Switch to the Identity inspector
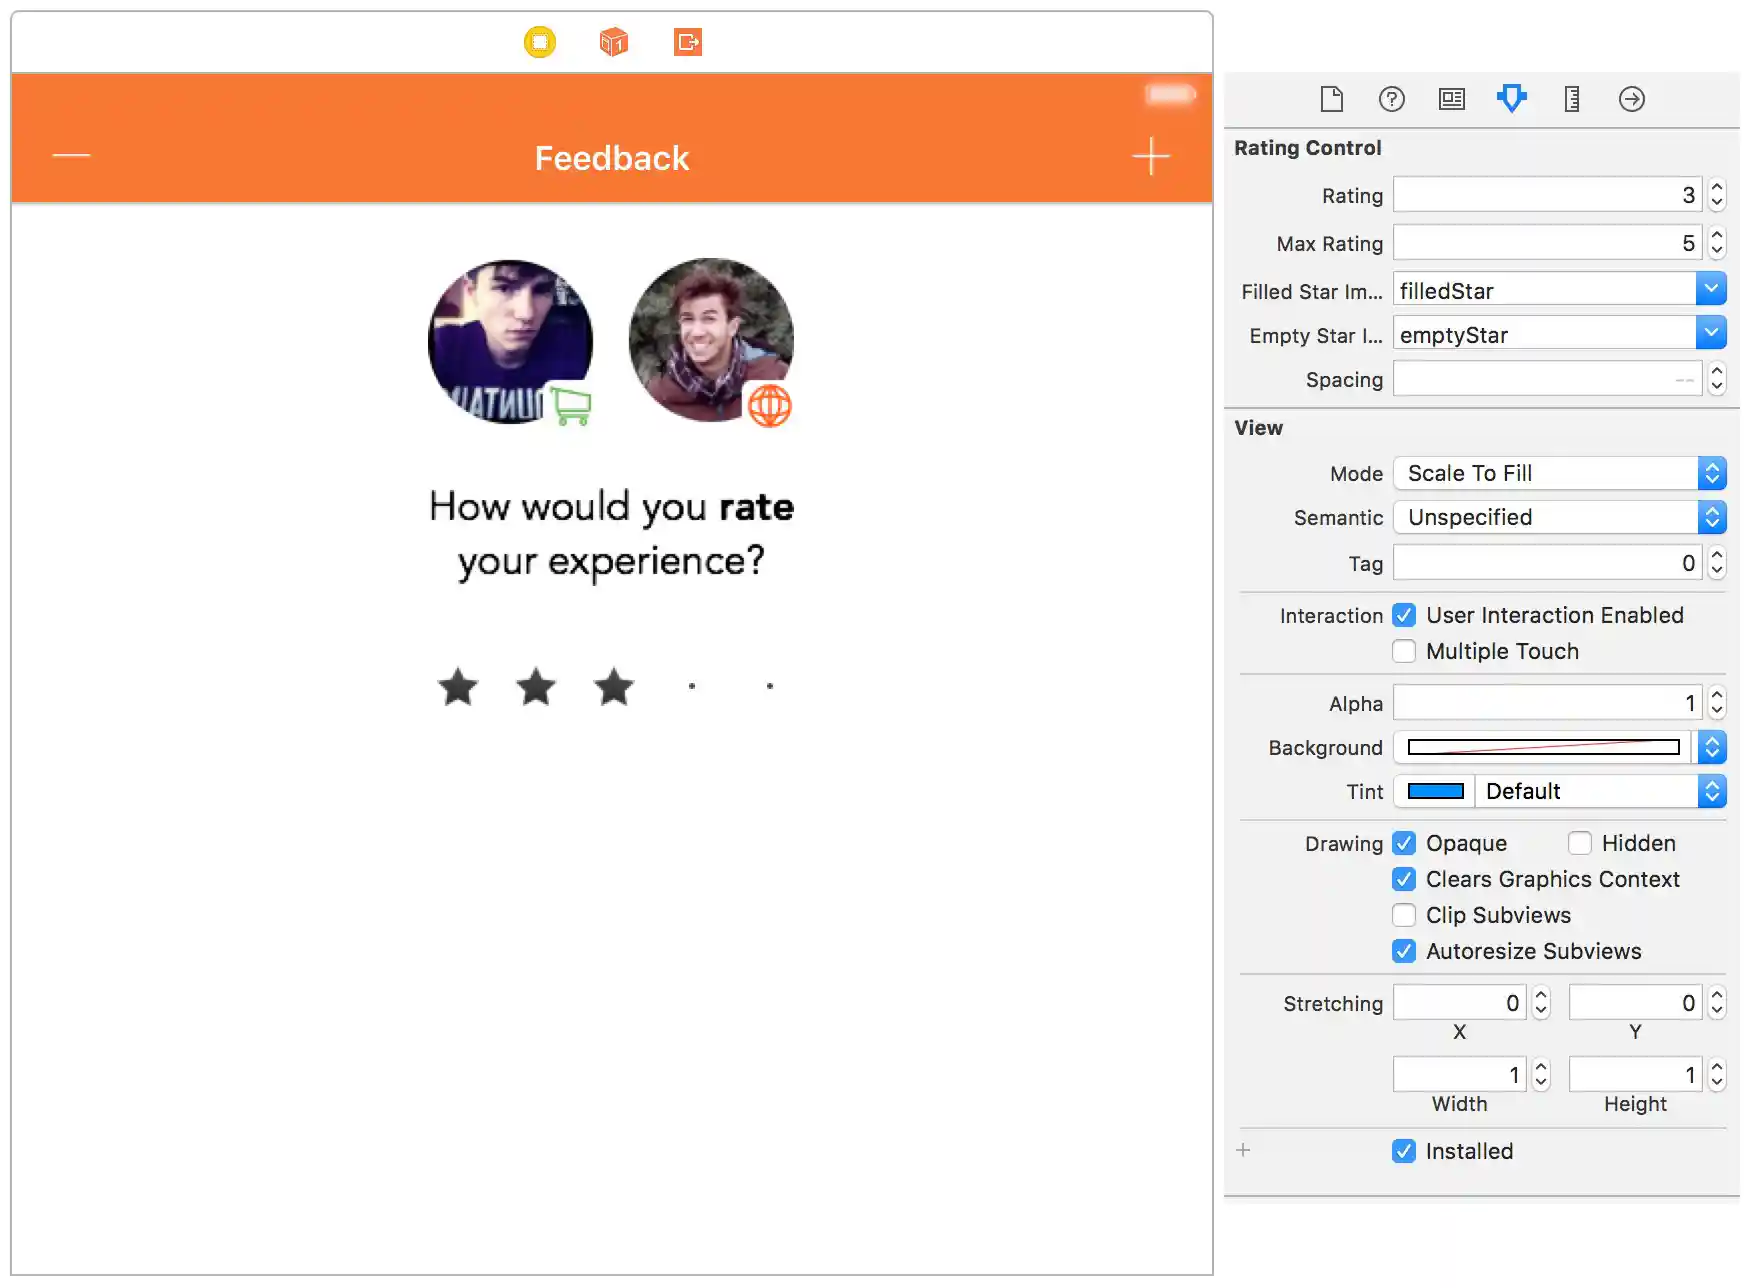 click(1451, 99)
